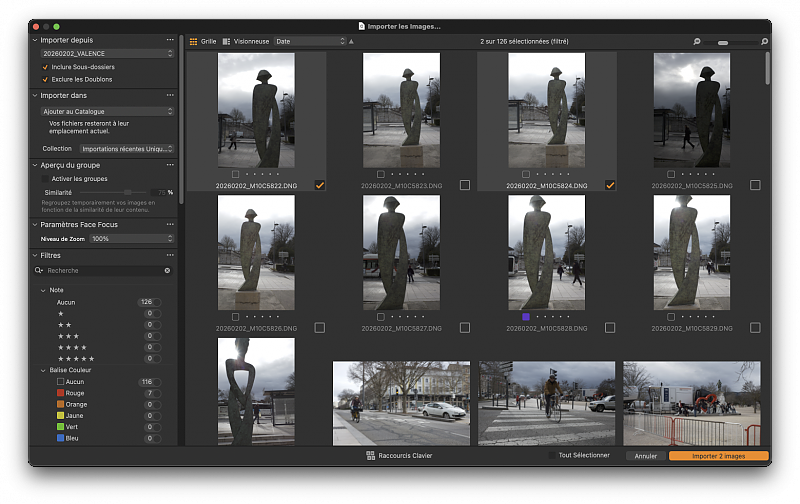Check import box for 20260202_M10C5823.DNG

464,185
